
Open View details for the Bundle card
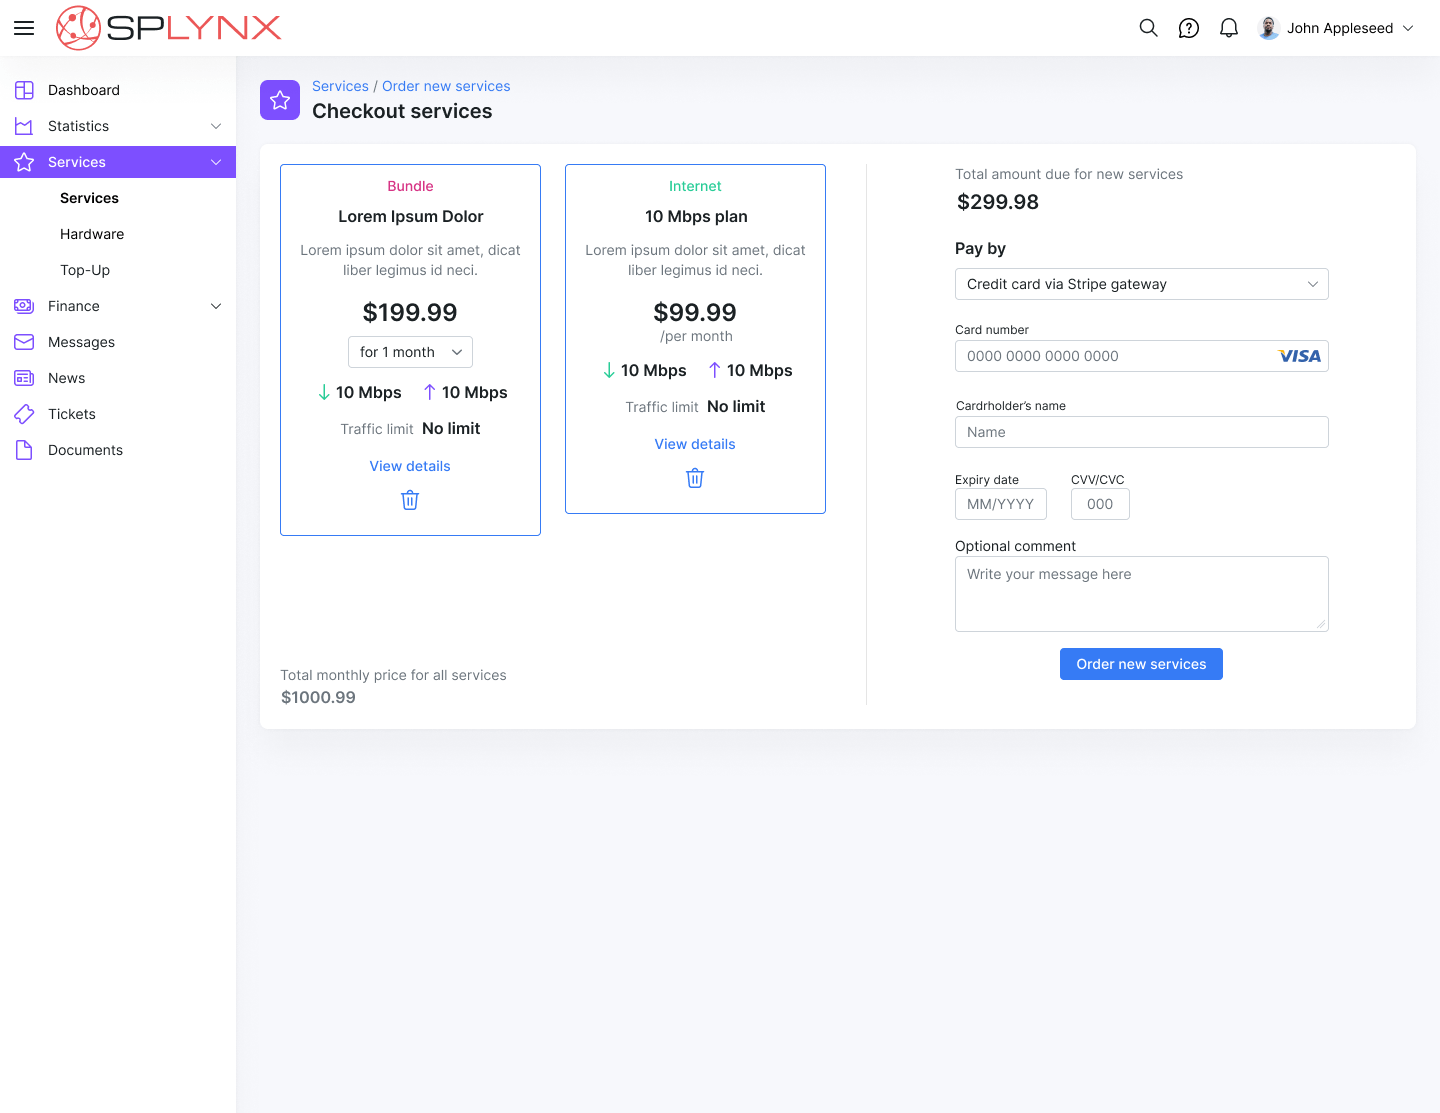point(410,466)
